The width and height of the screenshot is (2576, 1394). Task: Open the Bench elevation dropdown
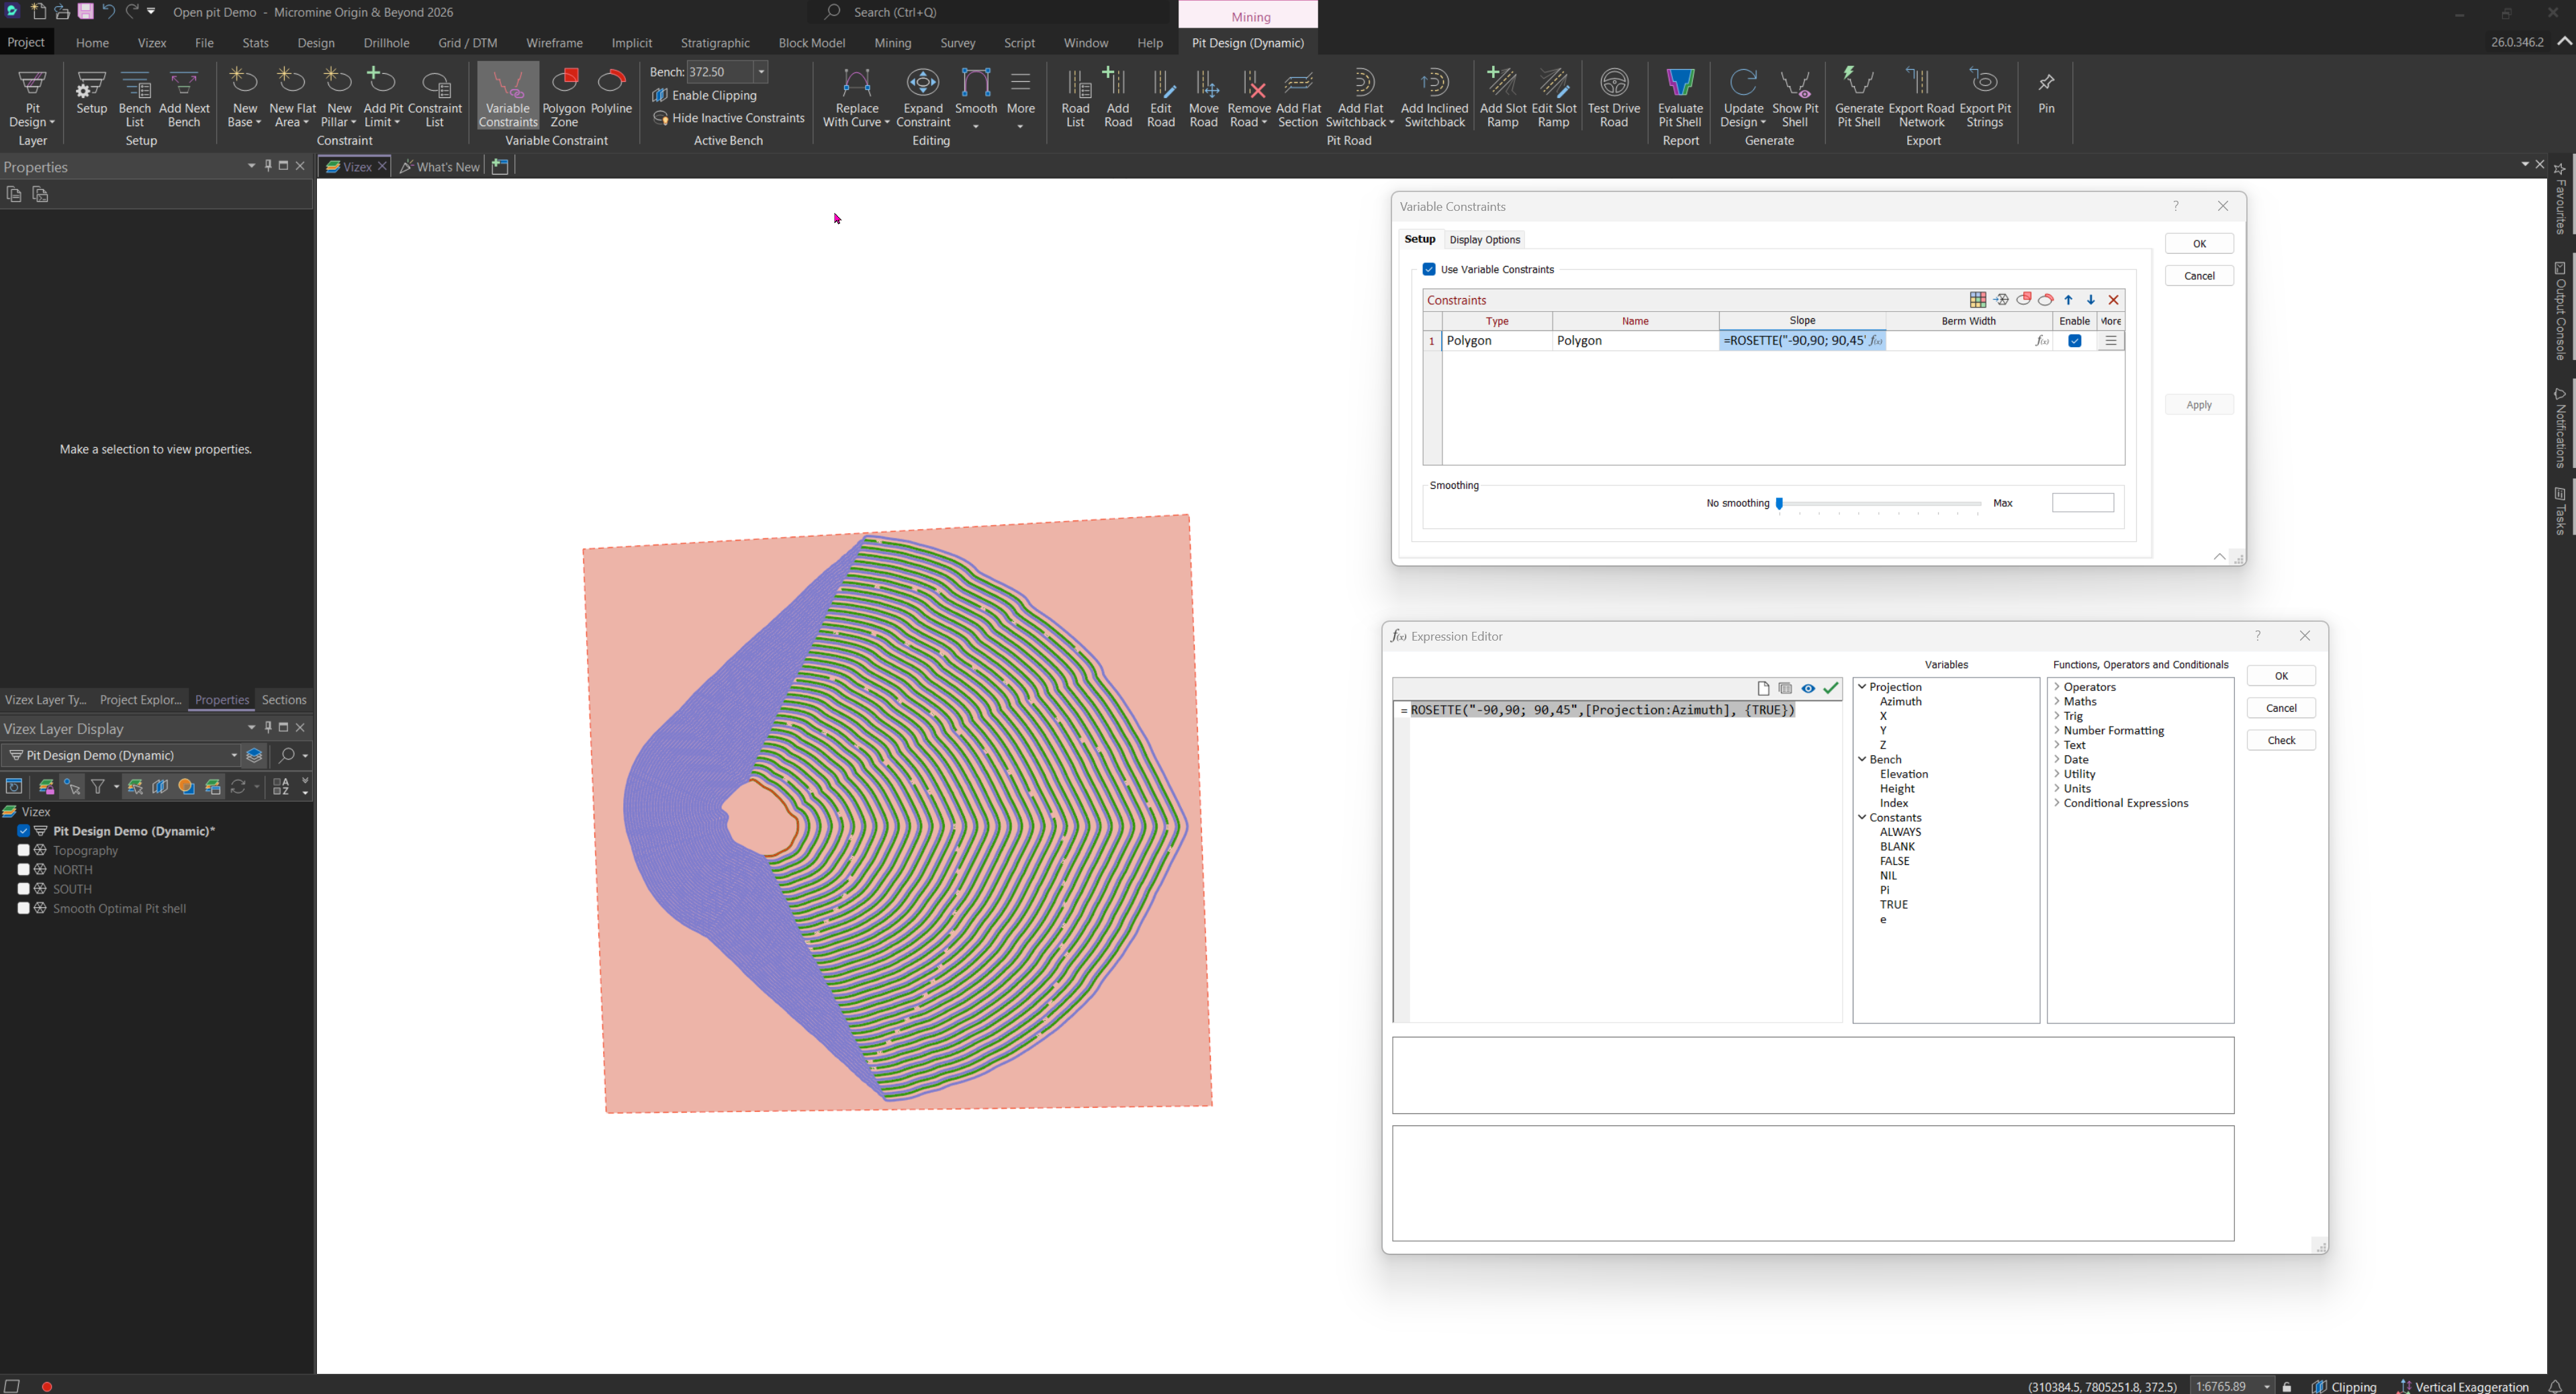tap(761, 72)
